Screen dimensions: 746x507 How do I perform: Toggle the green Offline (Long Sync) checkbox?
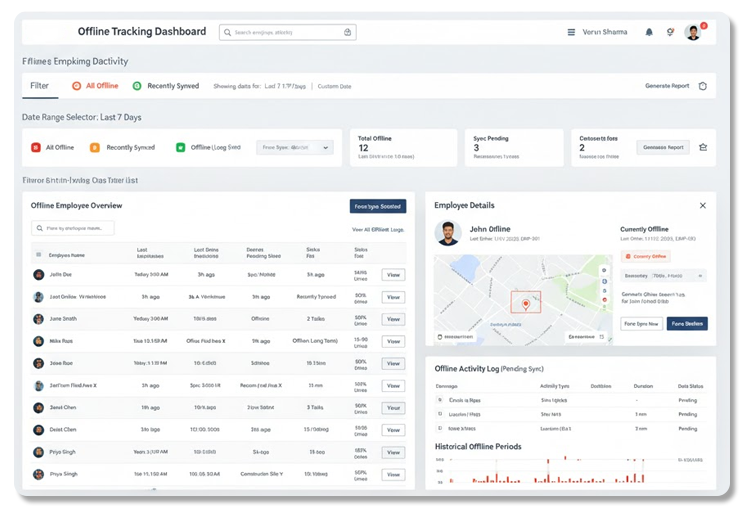[181, 147]
